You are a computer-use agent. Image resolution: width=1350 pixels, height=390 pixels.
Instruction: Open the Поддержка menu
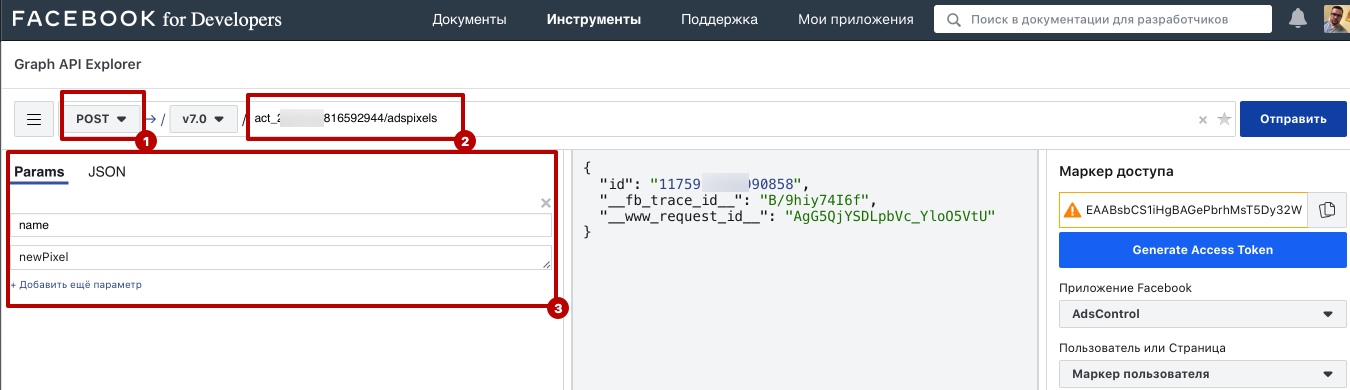click(x=719, y=19)
